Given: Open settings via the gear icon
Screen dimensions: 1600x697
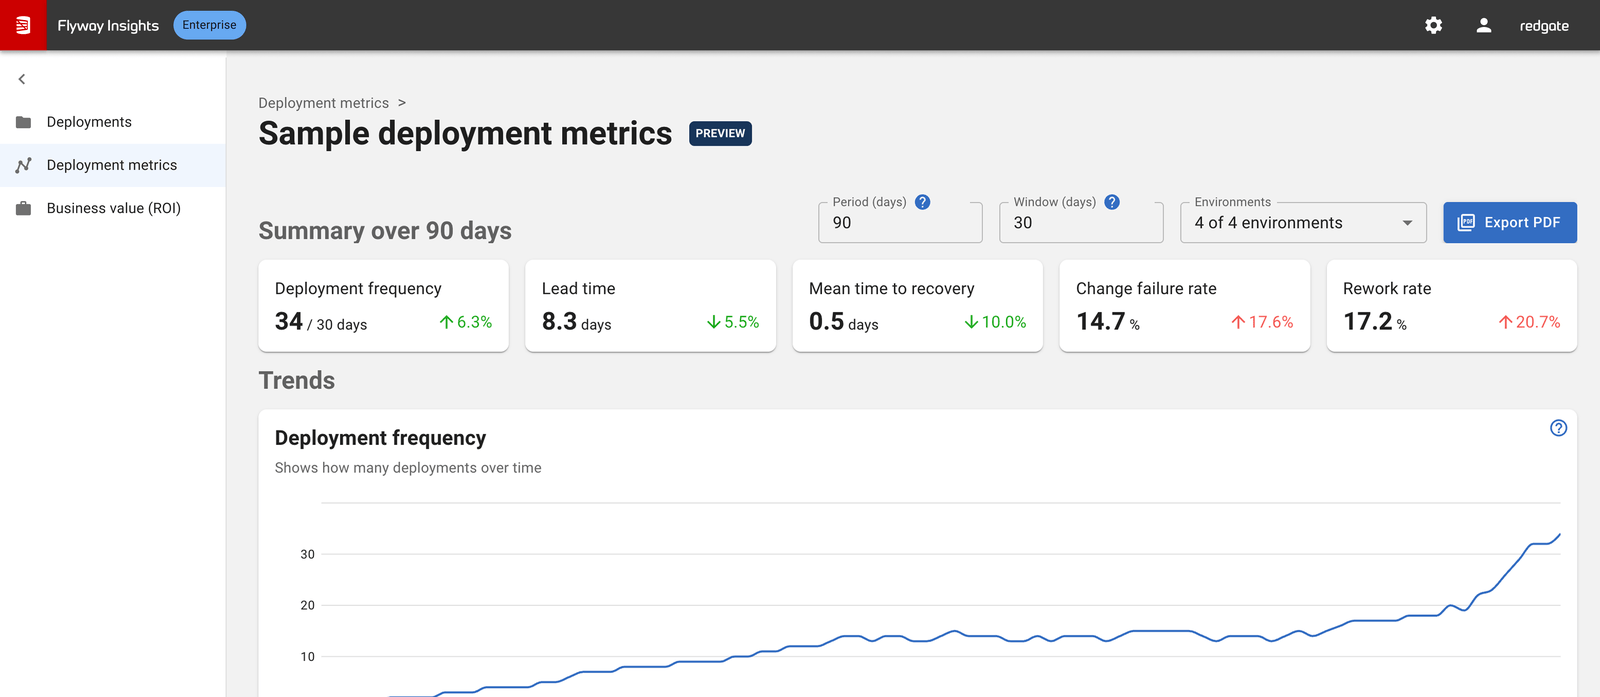Looking at the screenshot, I should [x=1433, y=25].
